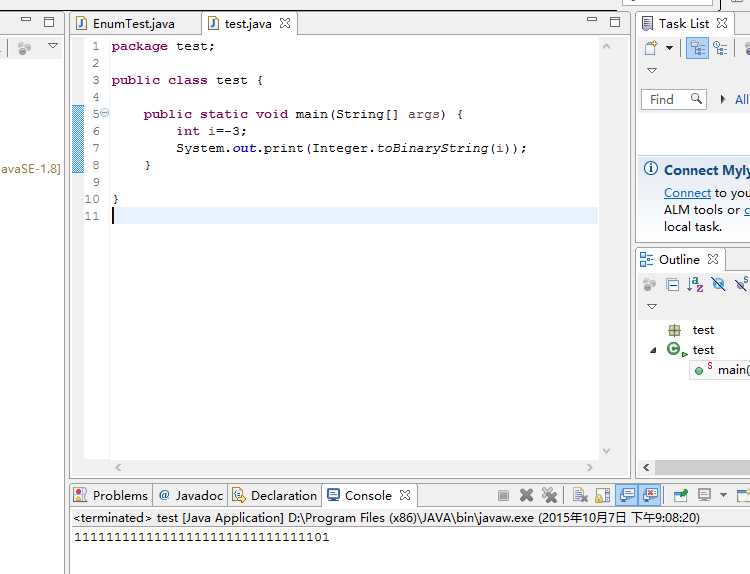Toggle Hide Fields in the Outline view
750x574 pixels.
[718, 284]
